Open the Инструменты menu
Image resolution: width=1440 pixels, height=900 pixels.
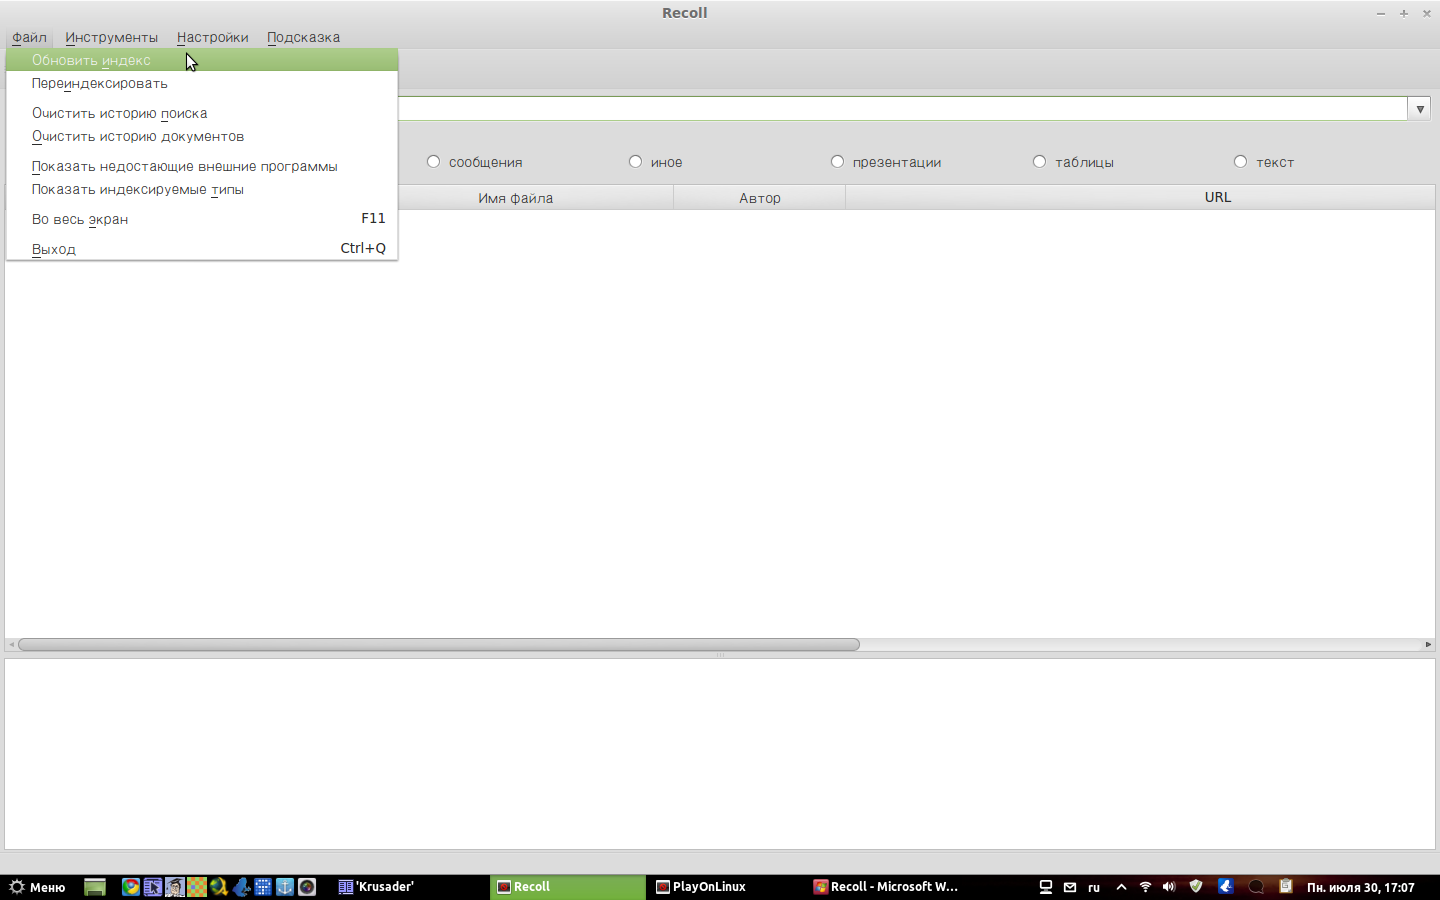[112, 38]
